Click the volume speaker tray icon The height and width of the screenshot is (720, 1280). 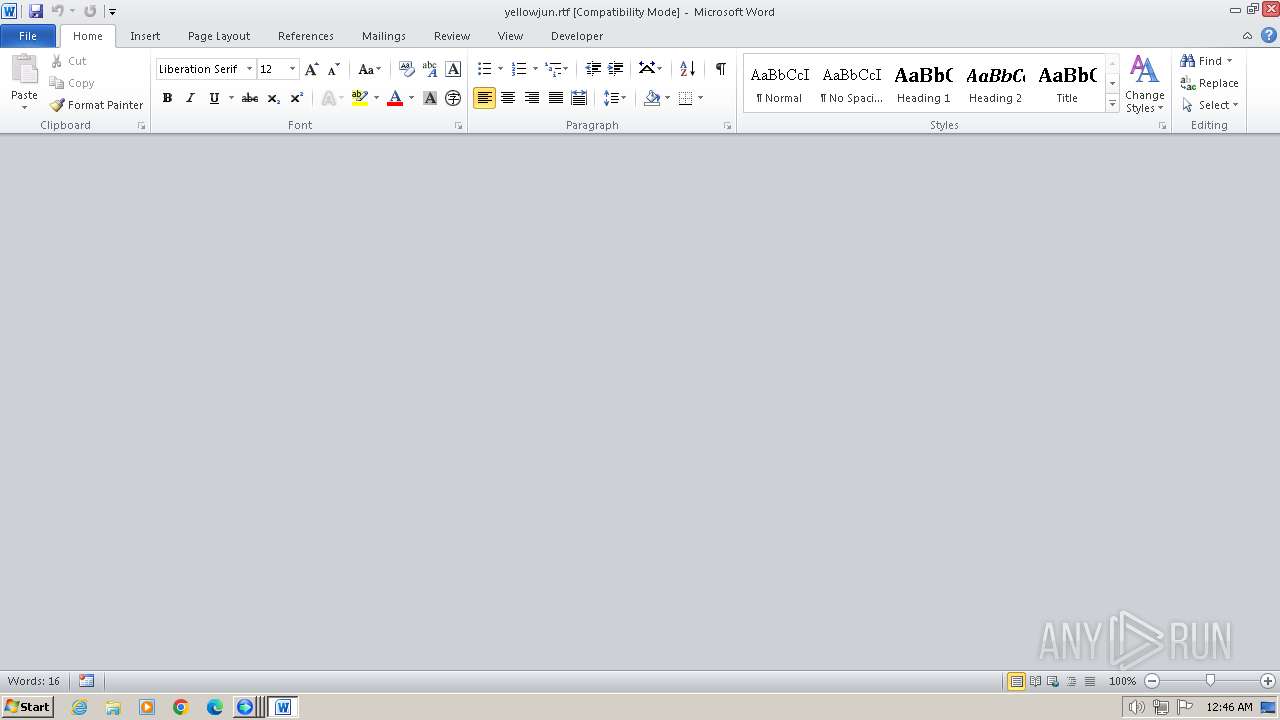[1136, 707]
